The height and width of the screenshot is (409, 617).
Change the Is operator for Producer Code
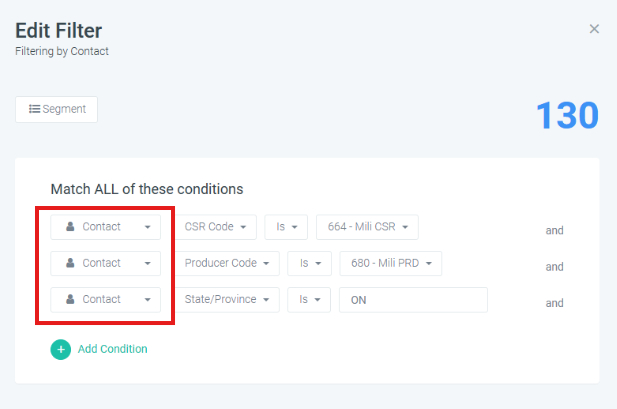[310, 263]
